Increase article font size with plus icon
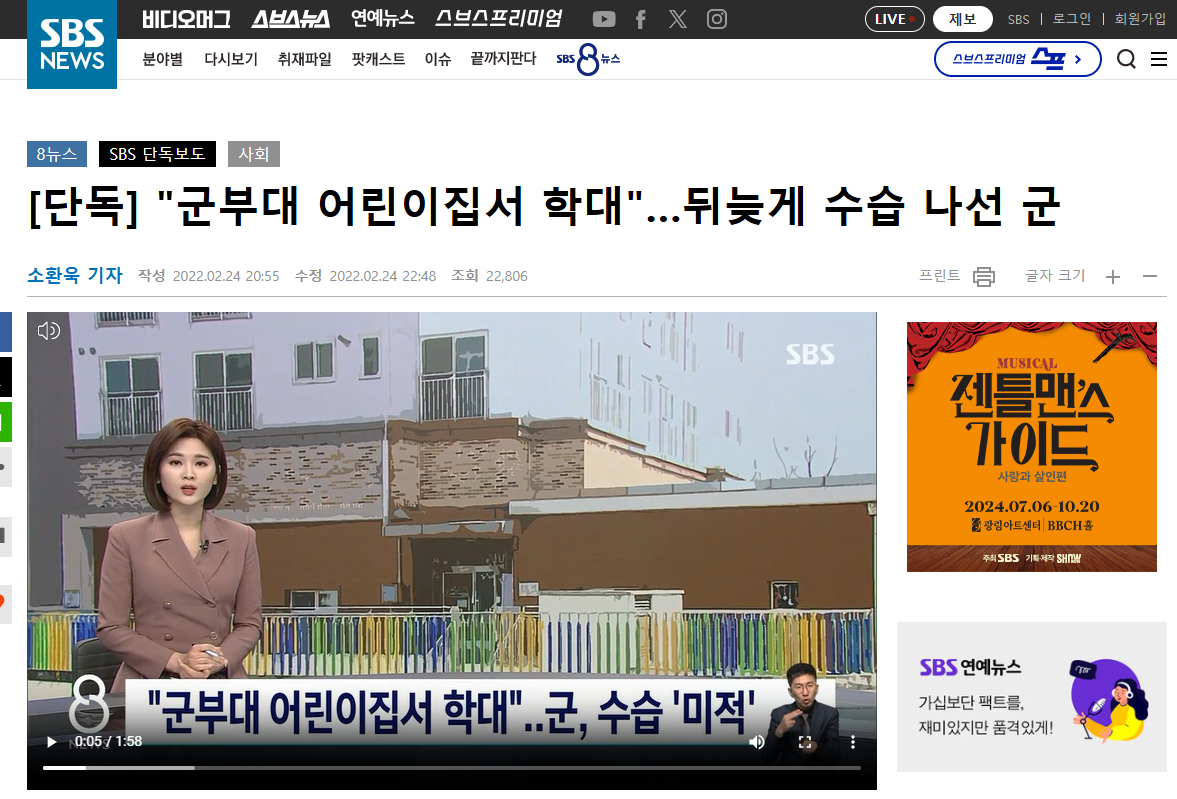 click(x=1112, y=277)
